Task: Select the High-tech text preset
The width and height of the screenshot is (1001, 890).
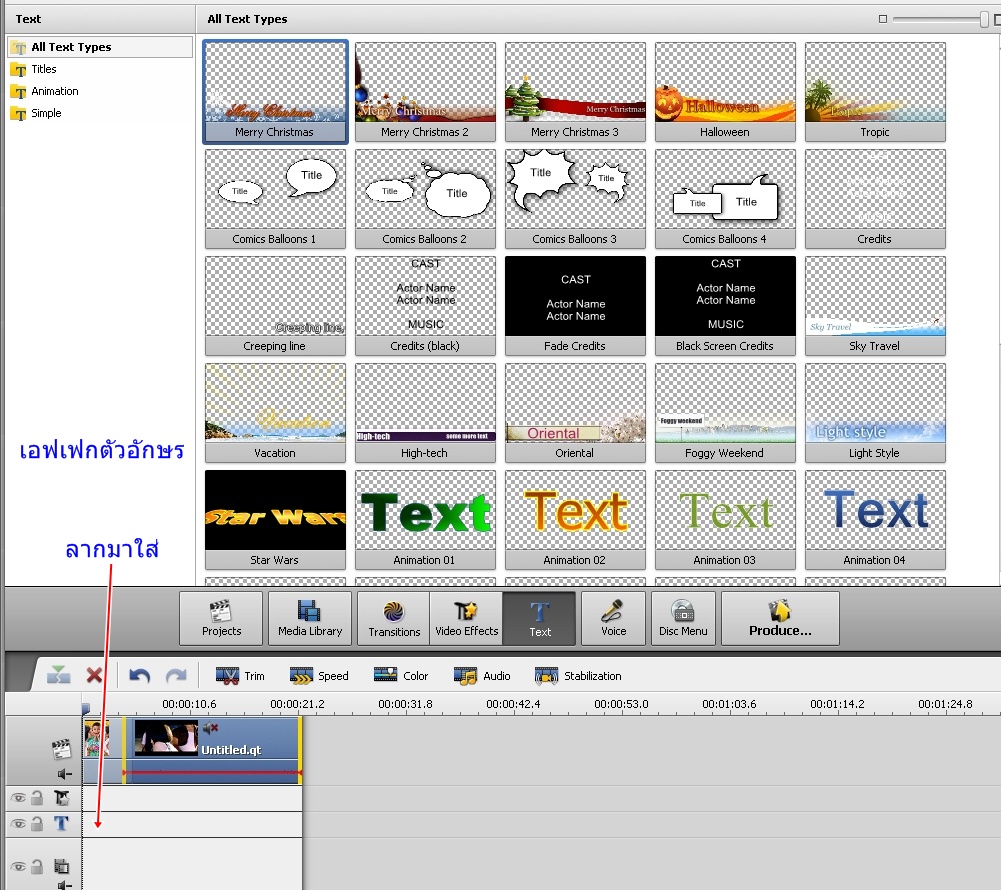Action: pos(425,412)
